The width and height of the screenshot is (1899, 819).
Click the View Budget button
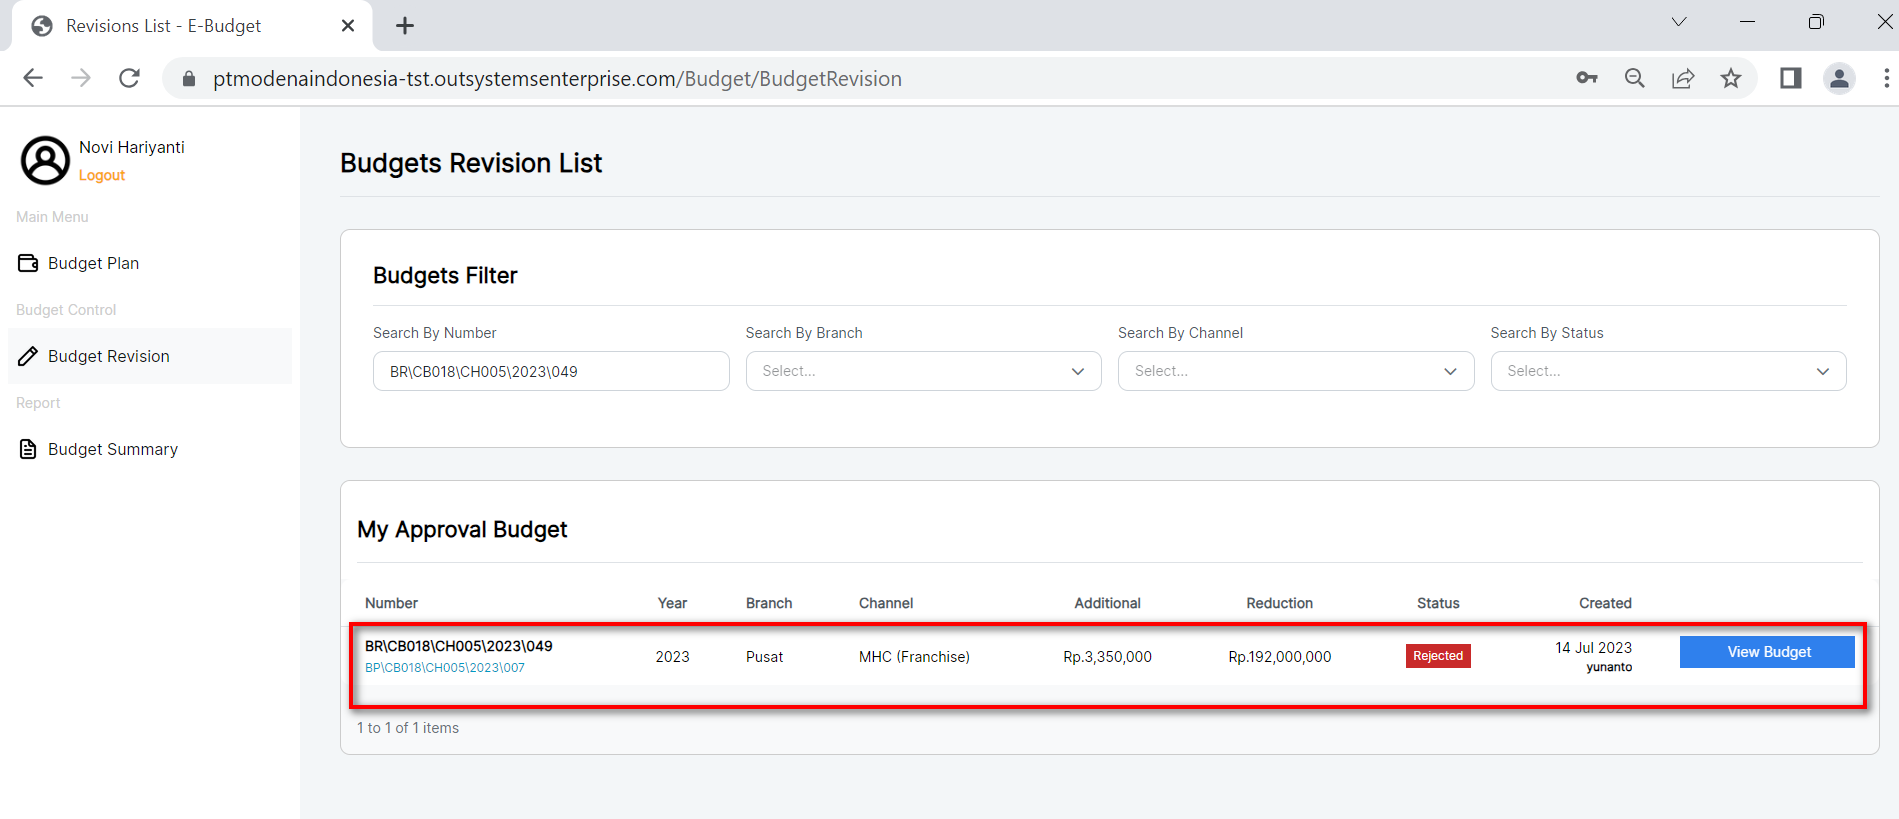click(1767, 652)
